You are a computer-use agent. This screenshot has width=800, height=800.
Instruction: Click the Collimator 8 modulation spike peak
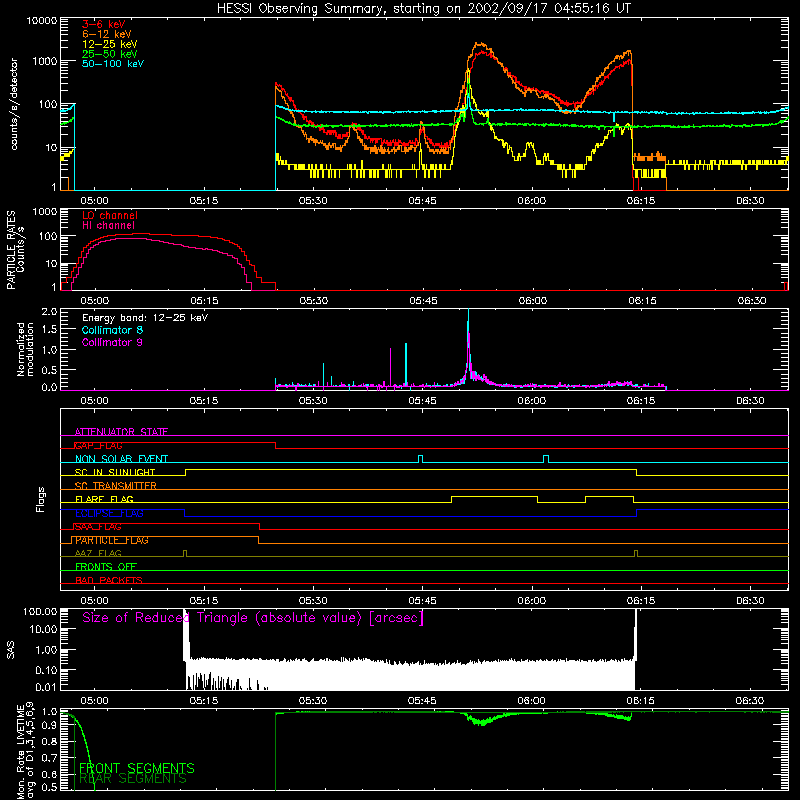pyautogui.click(x=468, y=311)
